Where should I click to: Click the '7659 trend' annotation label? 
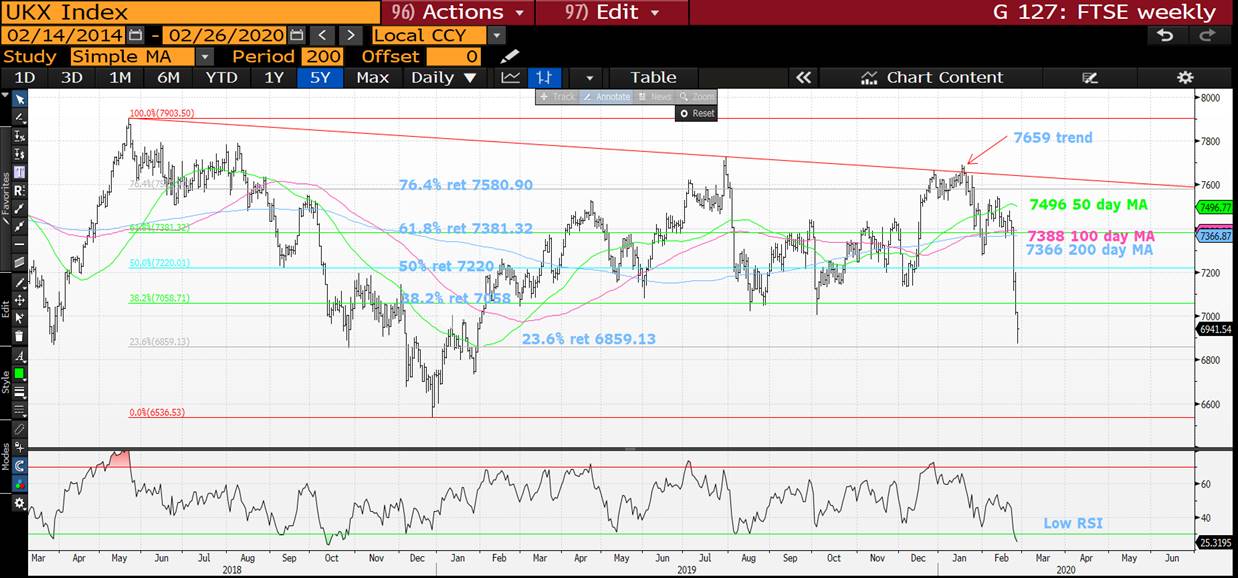[x=1052, y=138]
